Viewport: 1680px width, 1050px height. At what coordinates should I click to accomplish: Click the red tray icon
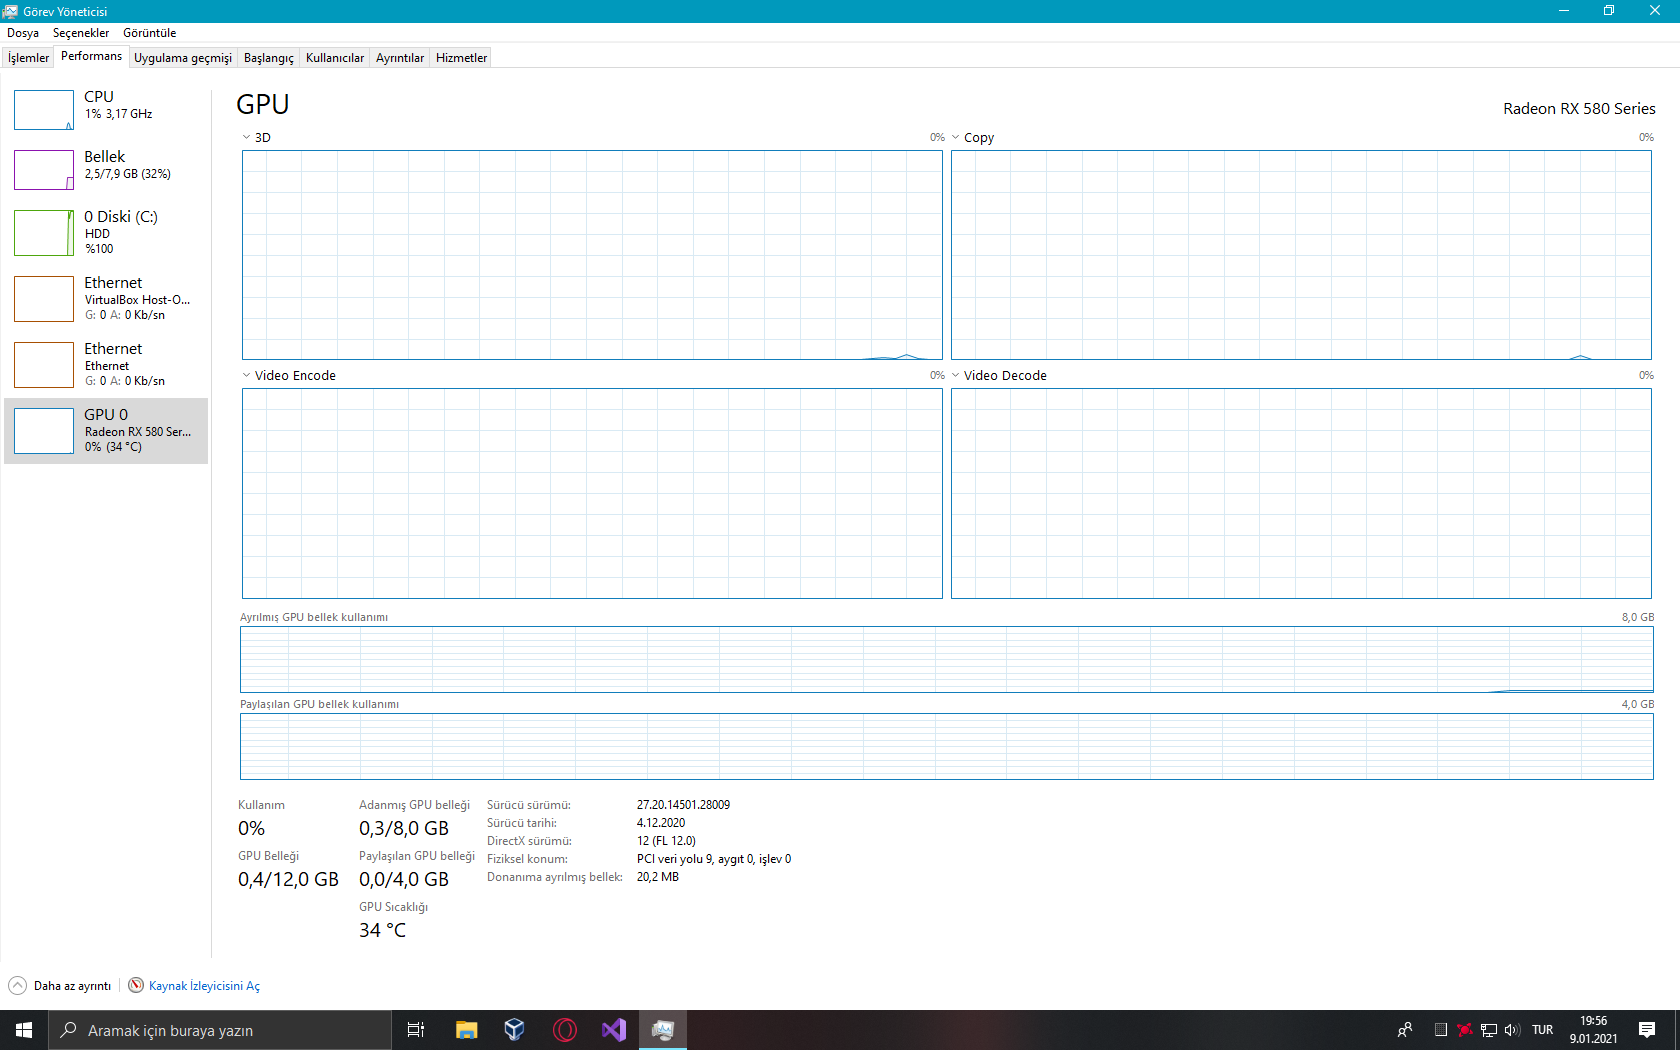pyautogui.click(x=1465, y=1030)
